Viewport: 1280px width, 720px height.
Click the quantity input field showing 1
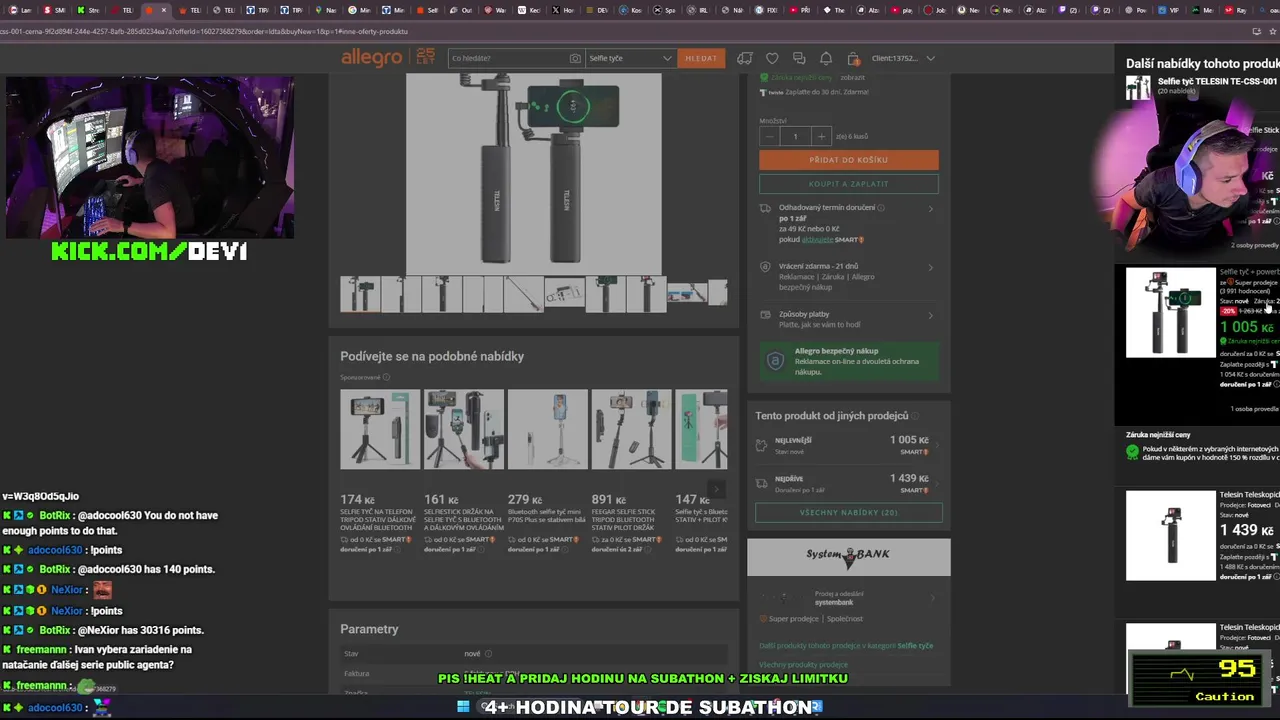[795, 136]
